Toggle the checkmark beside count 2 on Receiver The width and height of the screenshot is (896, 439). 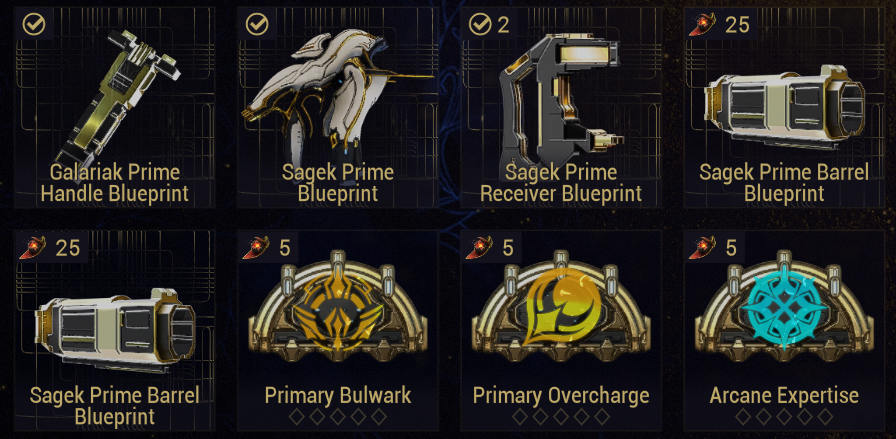(x=480, y=25)
